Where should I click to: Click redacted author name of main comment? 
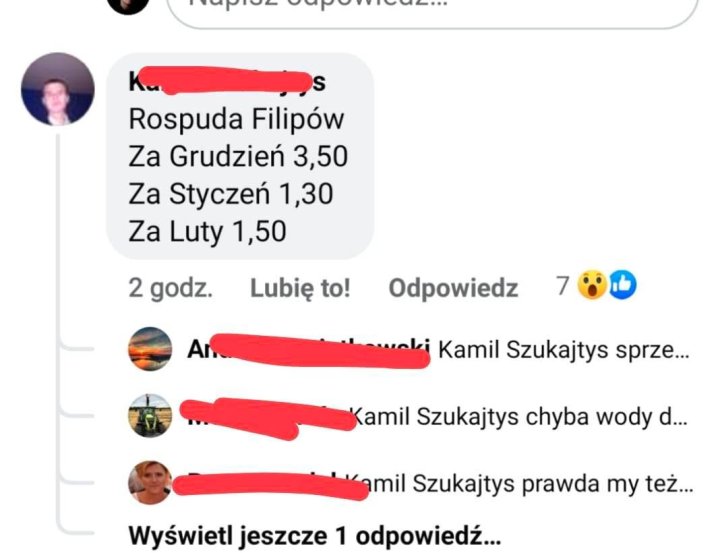227,82
